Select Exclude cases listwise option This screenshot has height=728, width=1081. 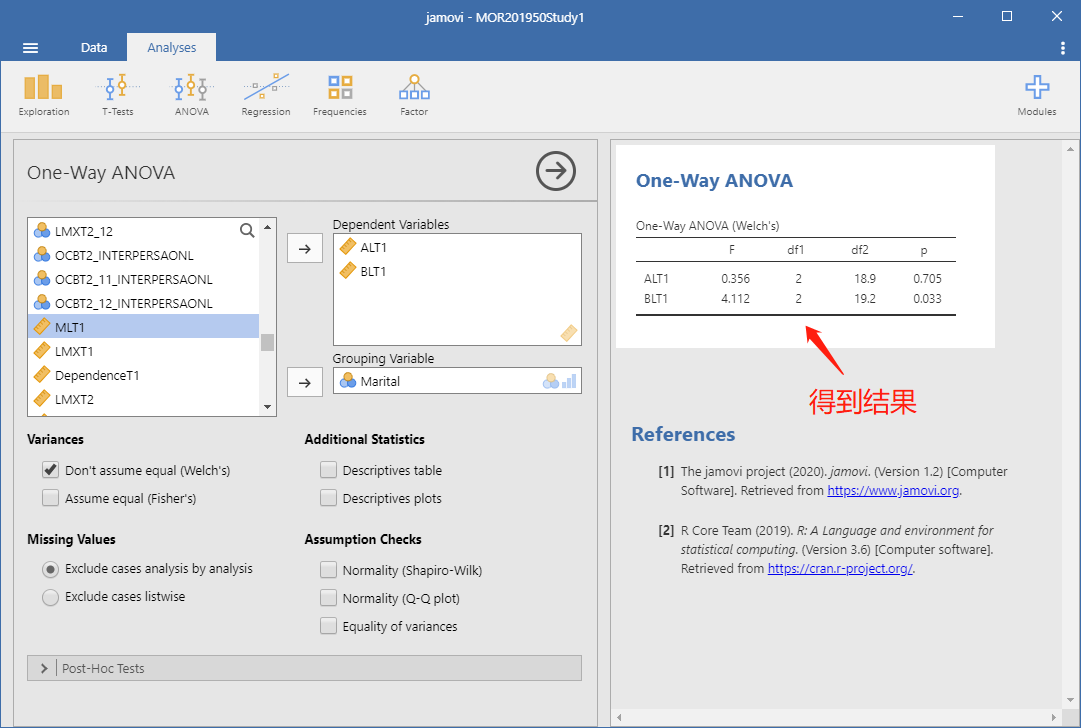point(50,597)
